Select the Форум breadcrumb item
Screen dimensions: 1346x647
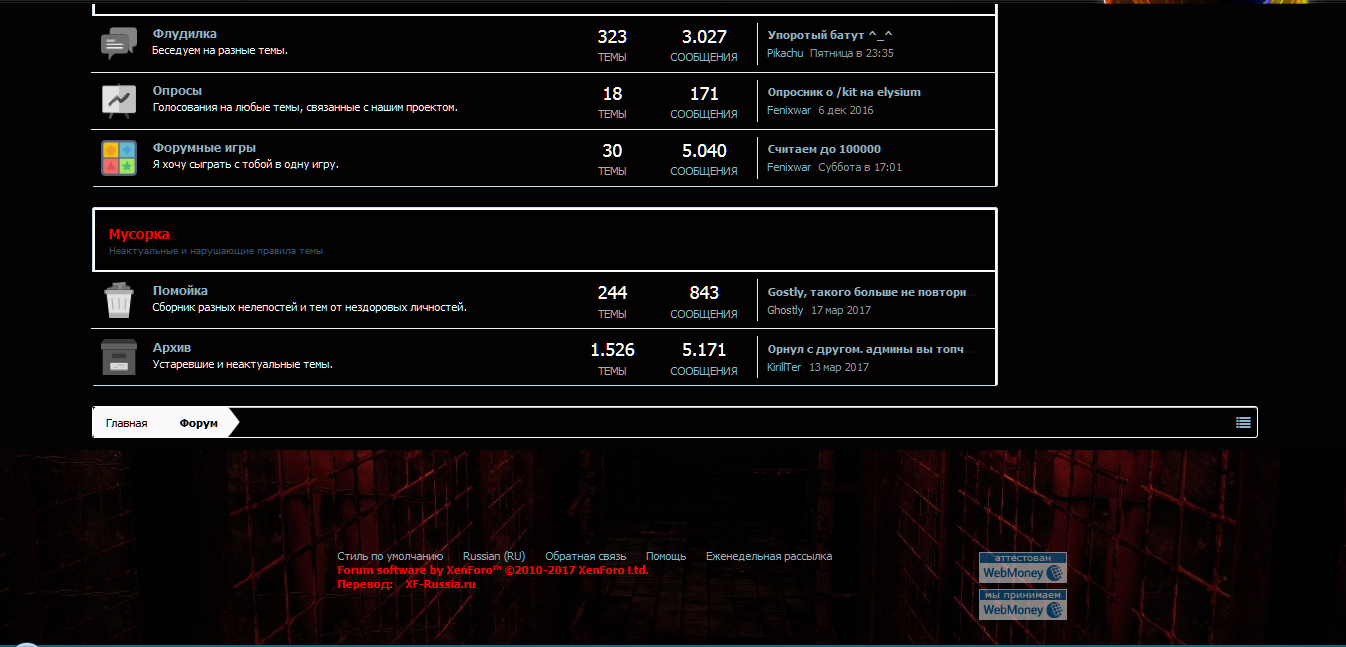tap(199, 423)
